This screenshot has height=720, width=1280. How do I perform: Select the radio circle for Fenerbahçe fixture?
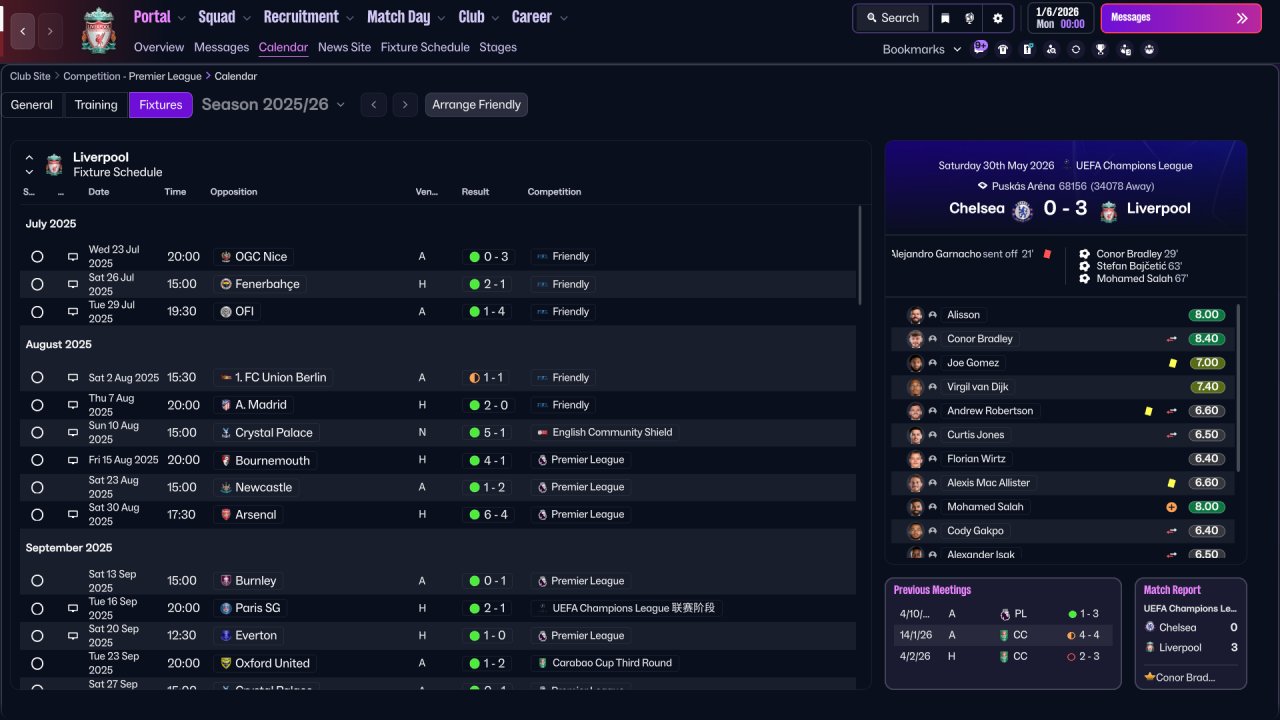37,284
